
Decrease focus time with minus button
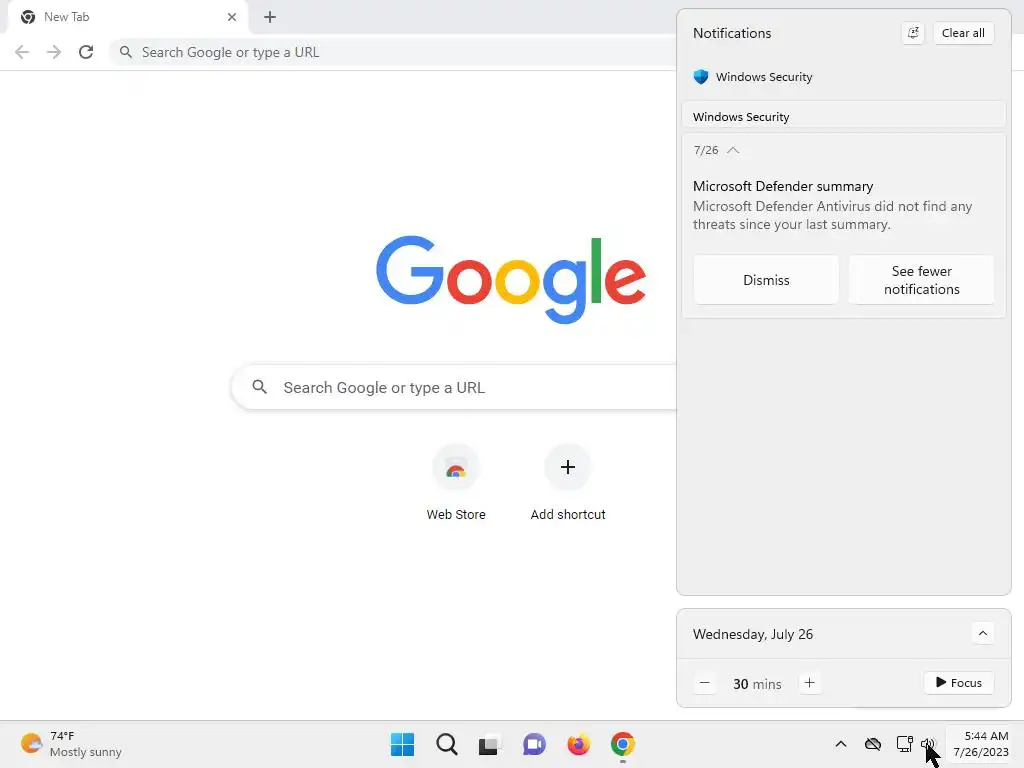[705, 683]
